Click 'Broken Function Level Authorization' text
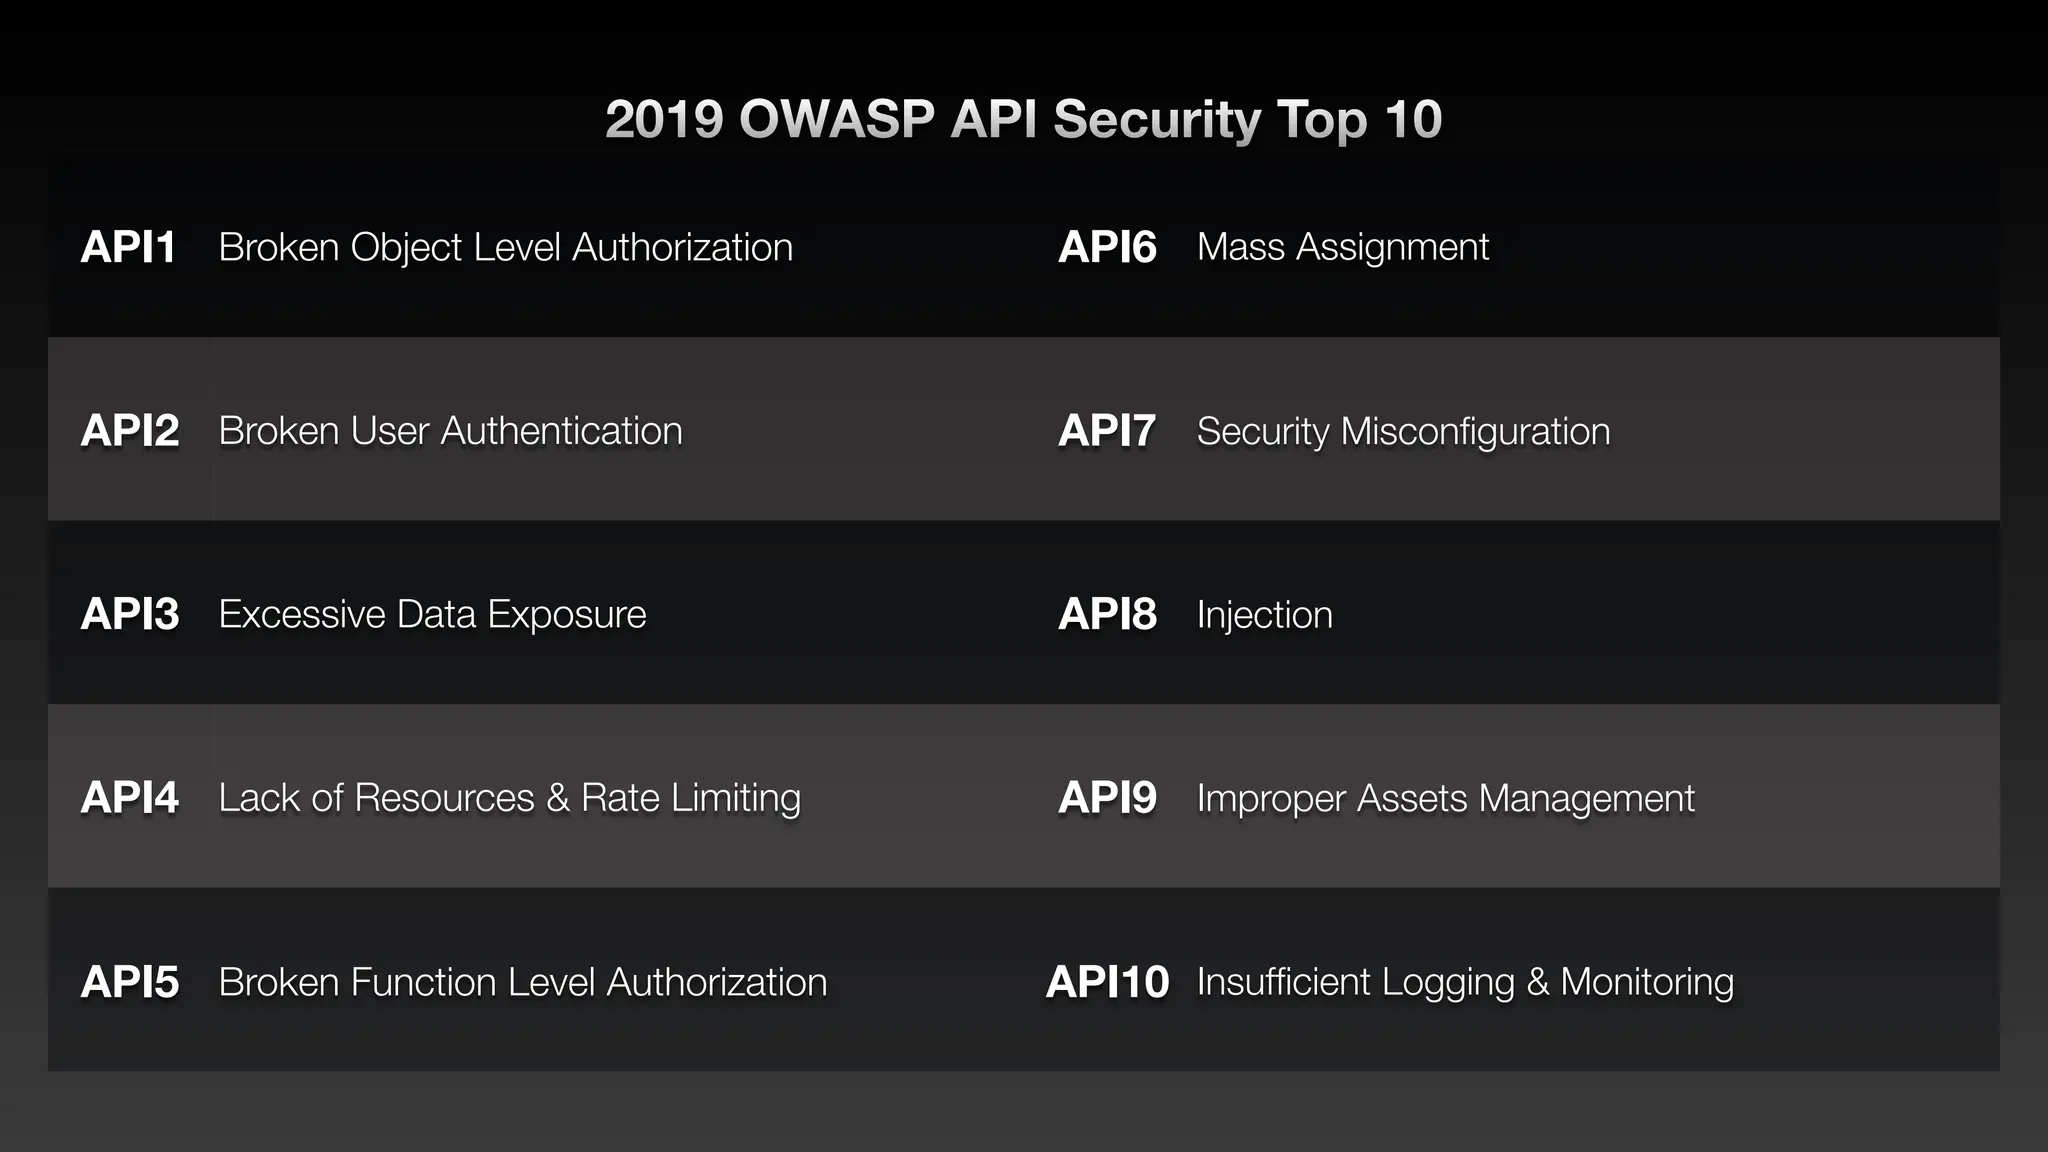 523,982
